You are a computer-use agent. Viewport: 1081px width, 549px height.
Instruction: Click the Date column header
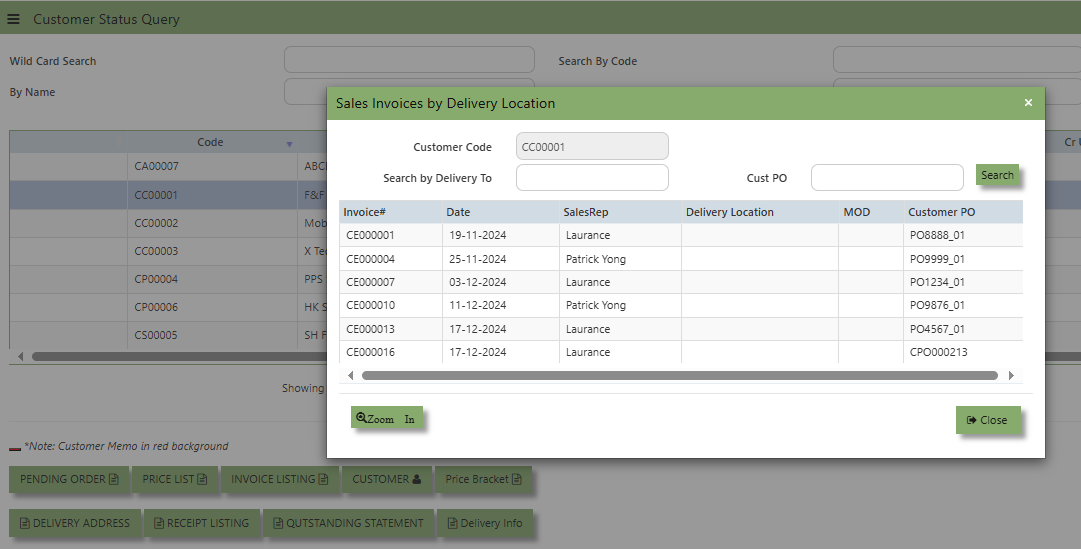[x=501, y=212]
